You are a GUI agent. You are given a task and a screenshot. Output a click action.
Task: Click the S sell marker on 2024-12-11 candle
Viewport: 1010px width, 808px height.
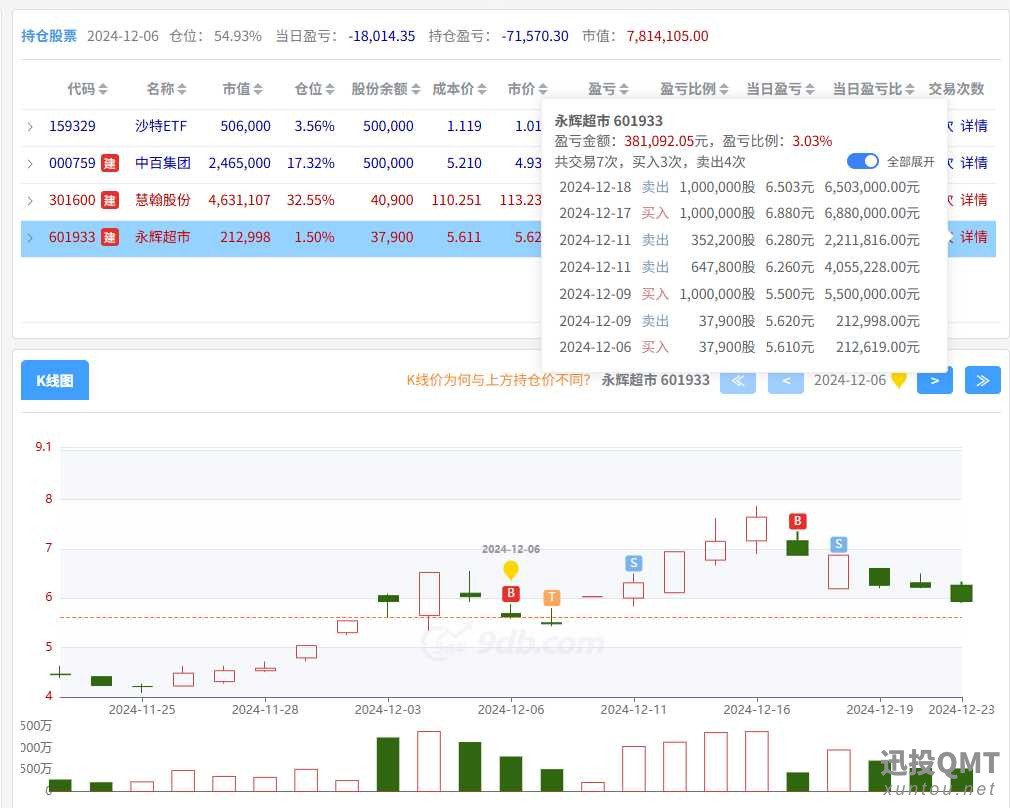coord(634,563)
